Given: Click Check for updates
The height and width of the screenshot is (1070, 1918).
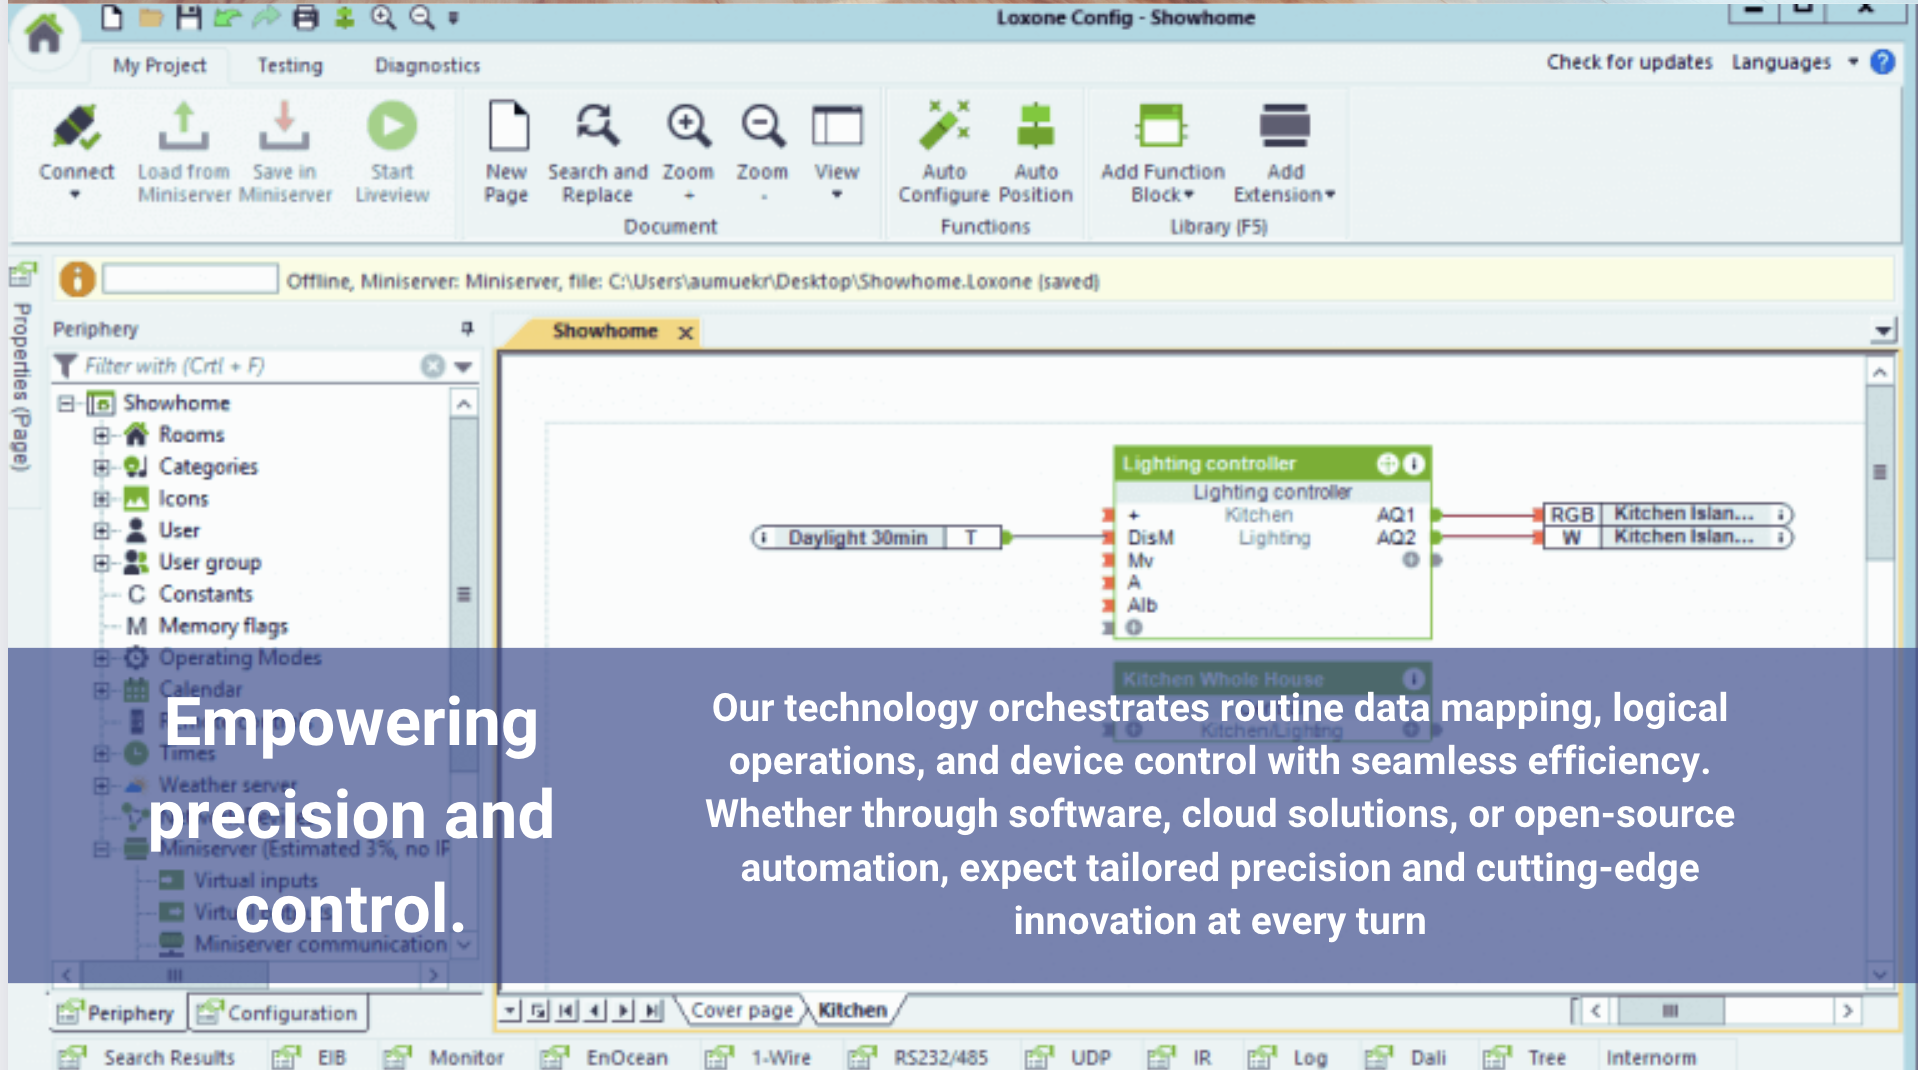Looking at the screenshot, I should (x=1629, y=62).
